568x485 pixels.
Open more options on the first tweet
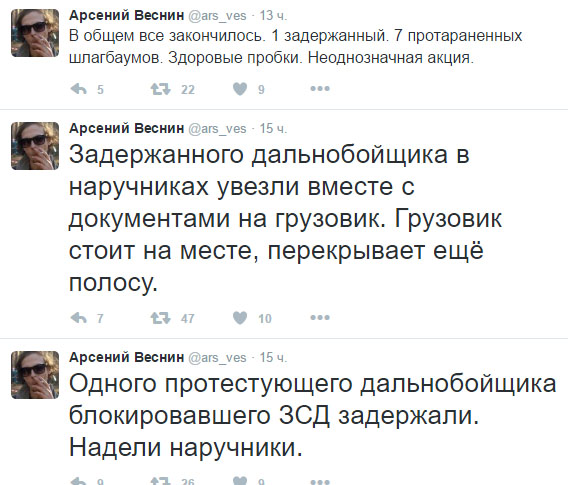pos(320,88)
